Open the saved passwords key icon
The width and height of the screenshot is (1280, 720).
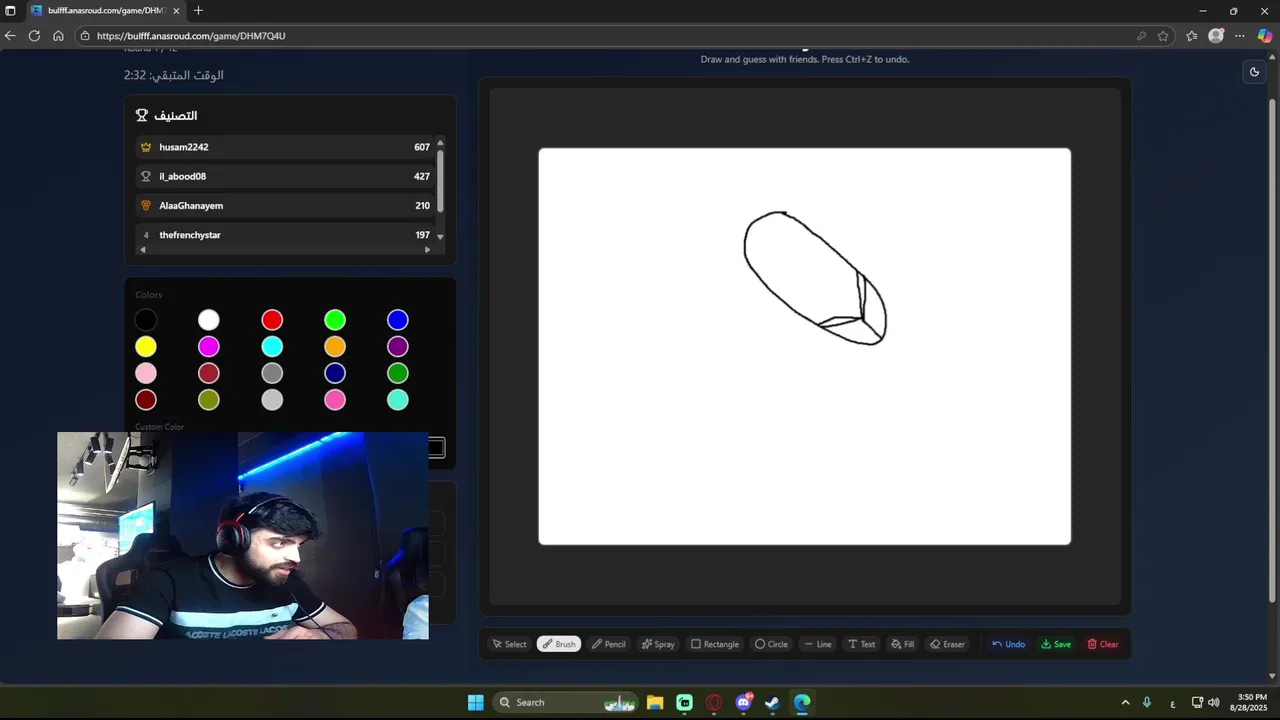pos(1141,36)
